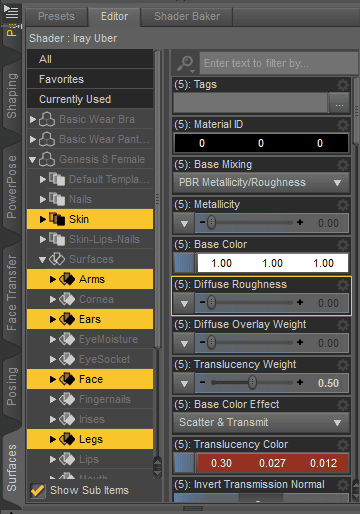The width and height of the screenshot is (360, 514).
Task: Expand the Basic Wear Bra node
Action: point(33,119)
